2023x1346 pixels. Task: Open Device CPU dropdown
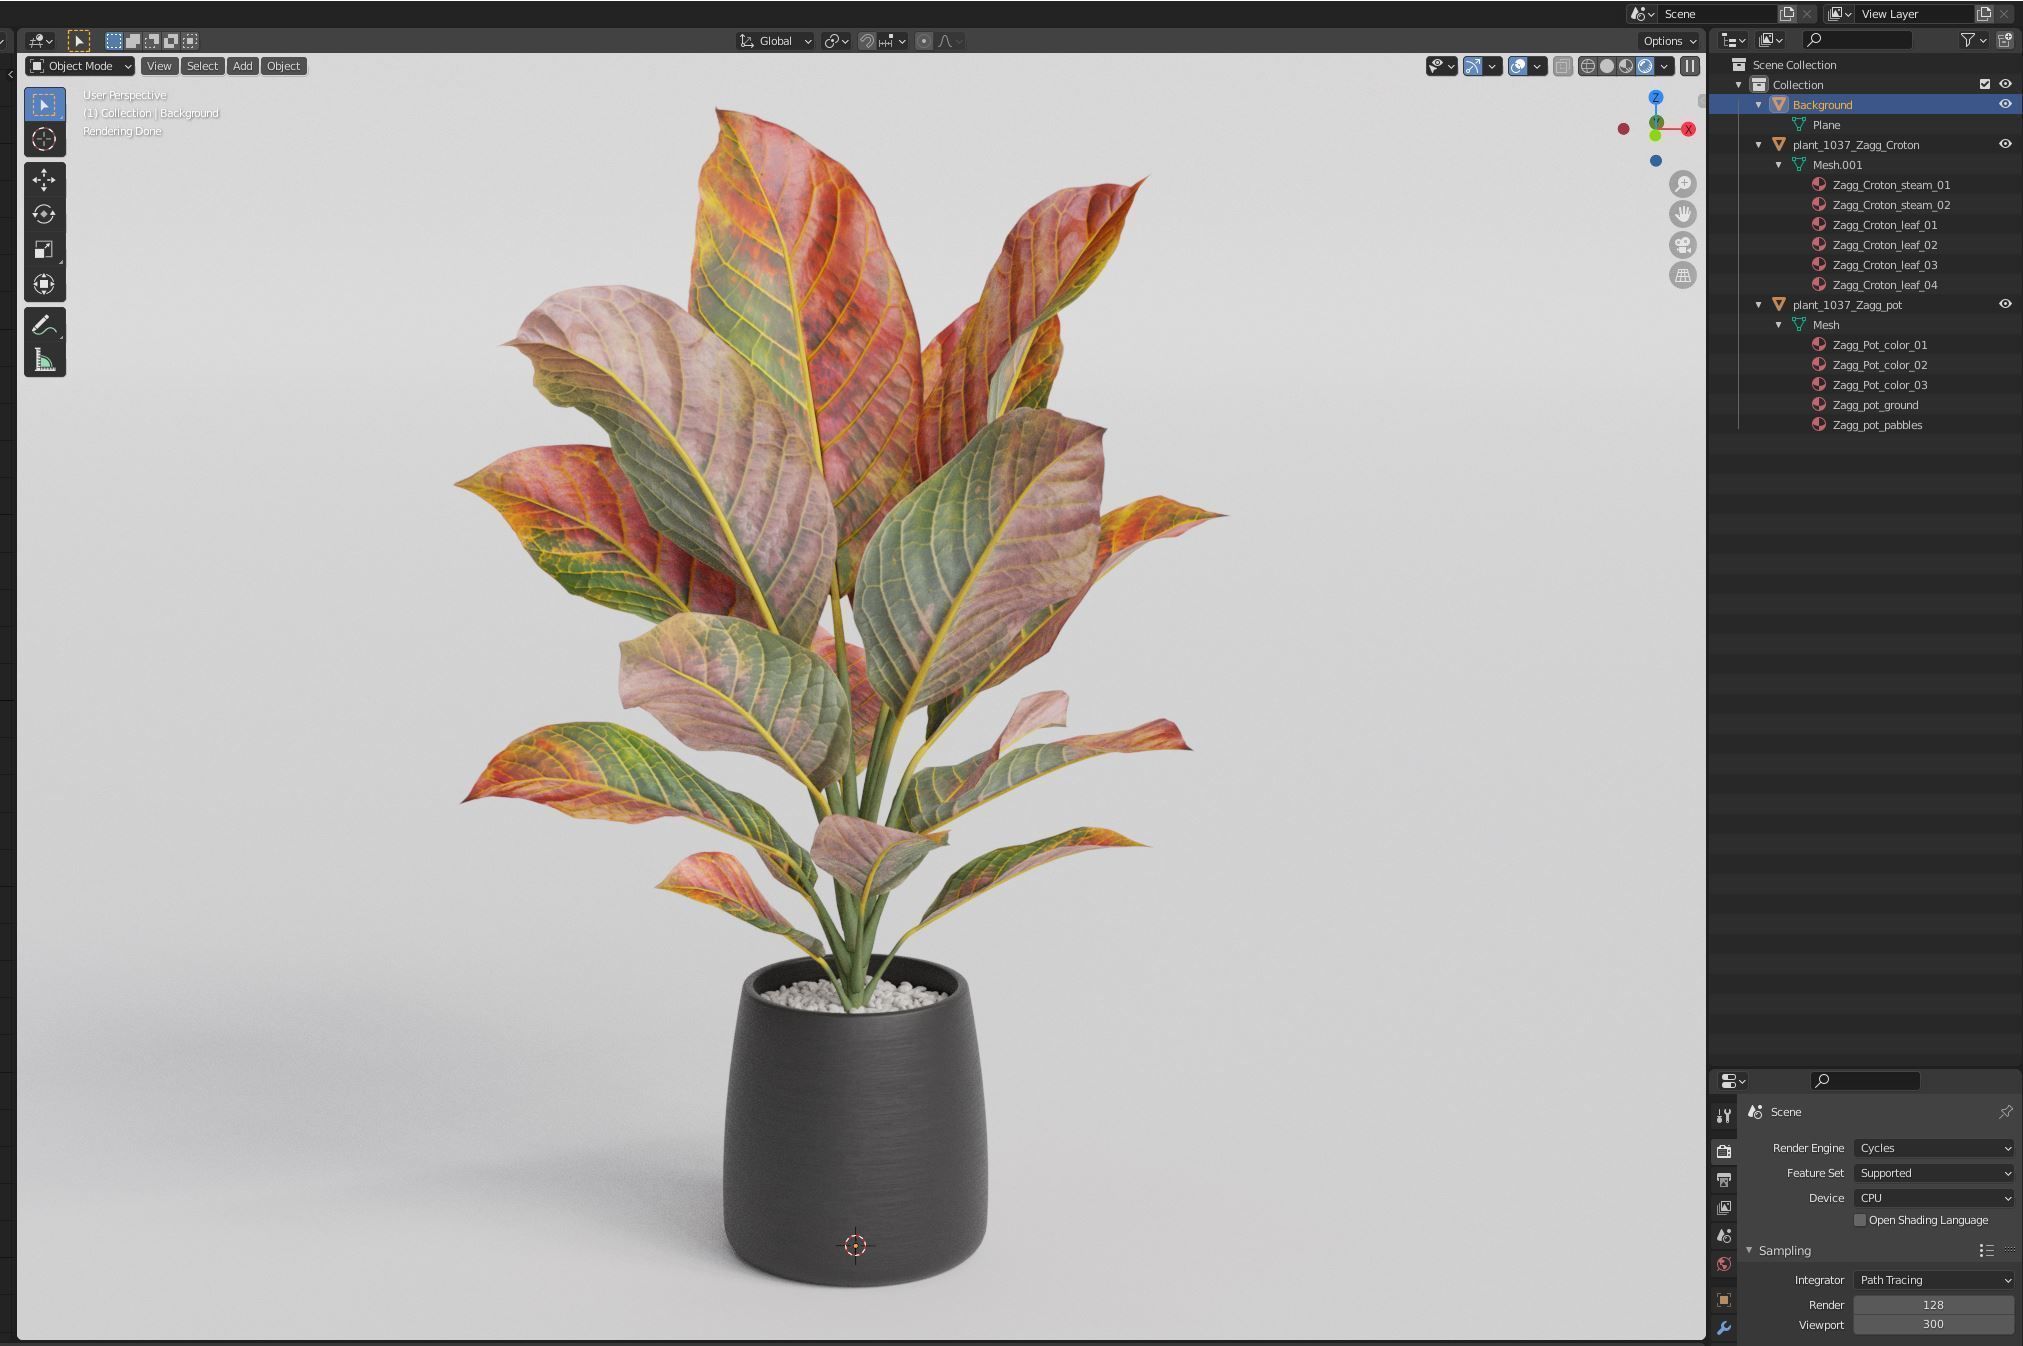(1933, 1198)
